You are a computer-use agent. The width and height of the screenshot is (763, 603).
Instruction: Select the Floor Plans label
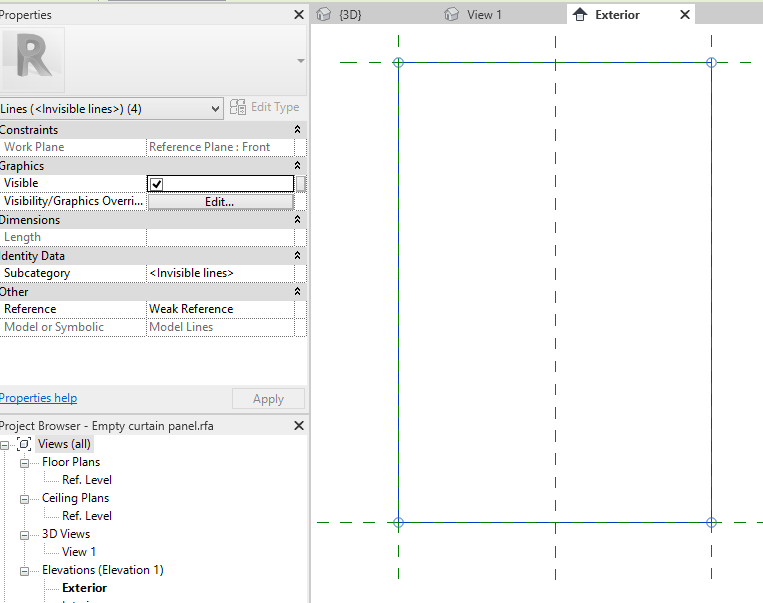point(71,462)
